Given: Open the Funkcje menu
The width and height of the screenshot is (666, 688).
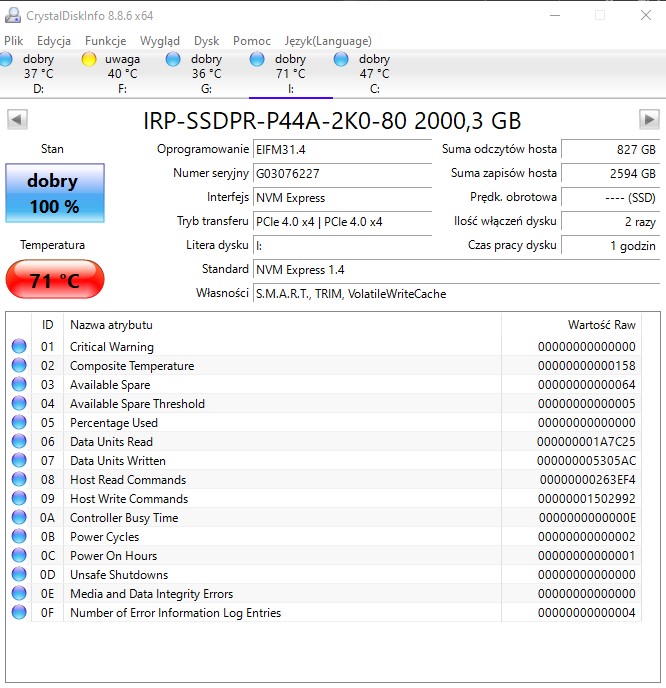Looking at the screenshot, I should pos(105,41).
